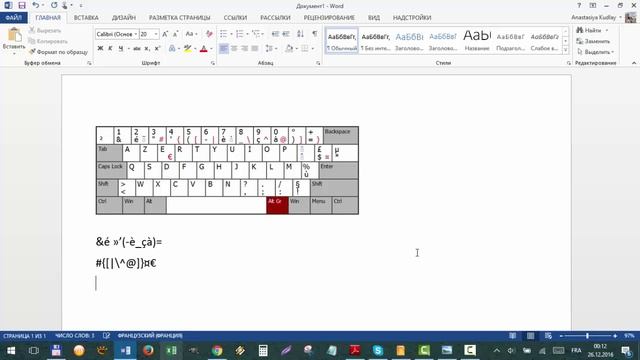Click the numbered list icon
Viewport: 640px width, 360px height.
240,34
